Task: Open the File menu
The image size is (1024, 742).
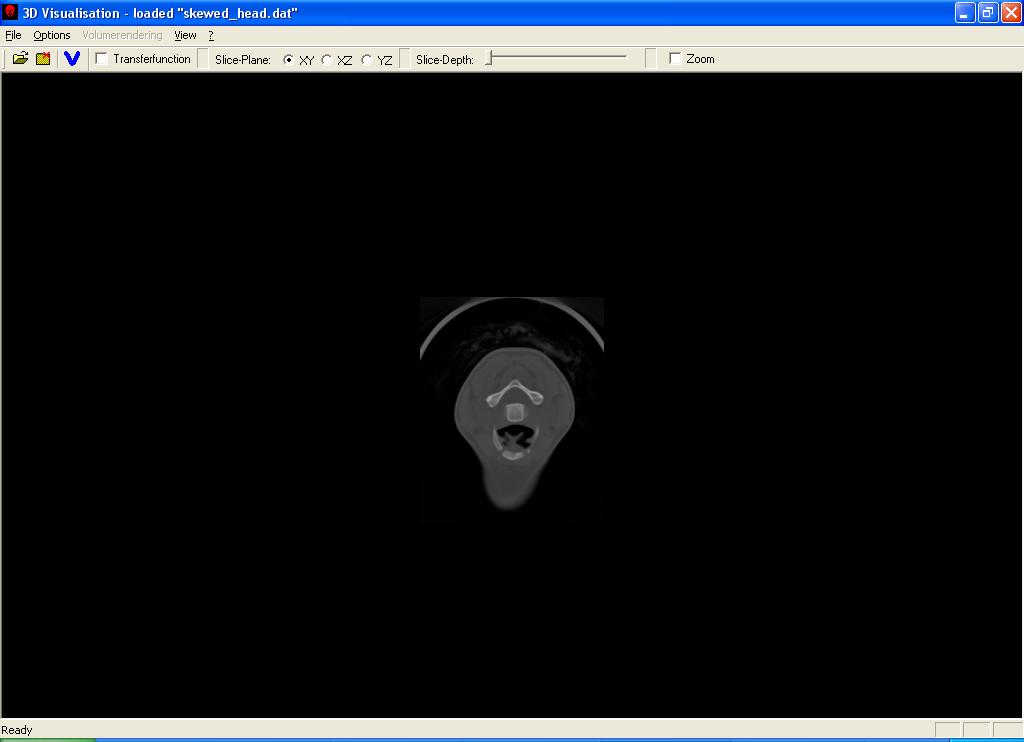Action: [x=13, y=35]
